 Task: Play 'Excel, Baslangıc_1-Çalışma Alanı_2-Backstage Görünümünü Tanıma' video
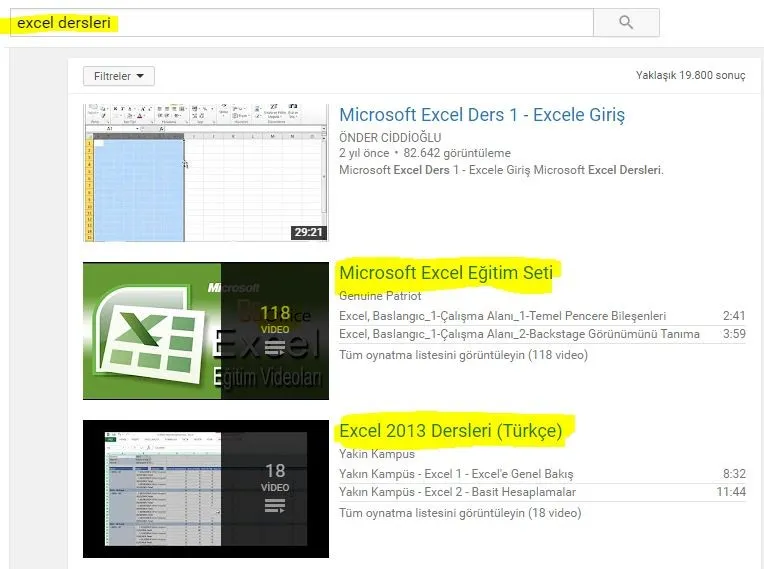pyautogui.click(x=519, y=334)
